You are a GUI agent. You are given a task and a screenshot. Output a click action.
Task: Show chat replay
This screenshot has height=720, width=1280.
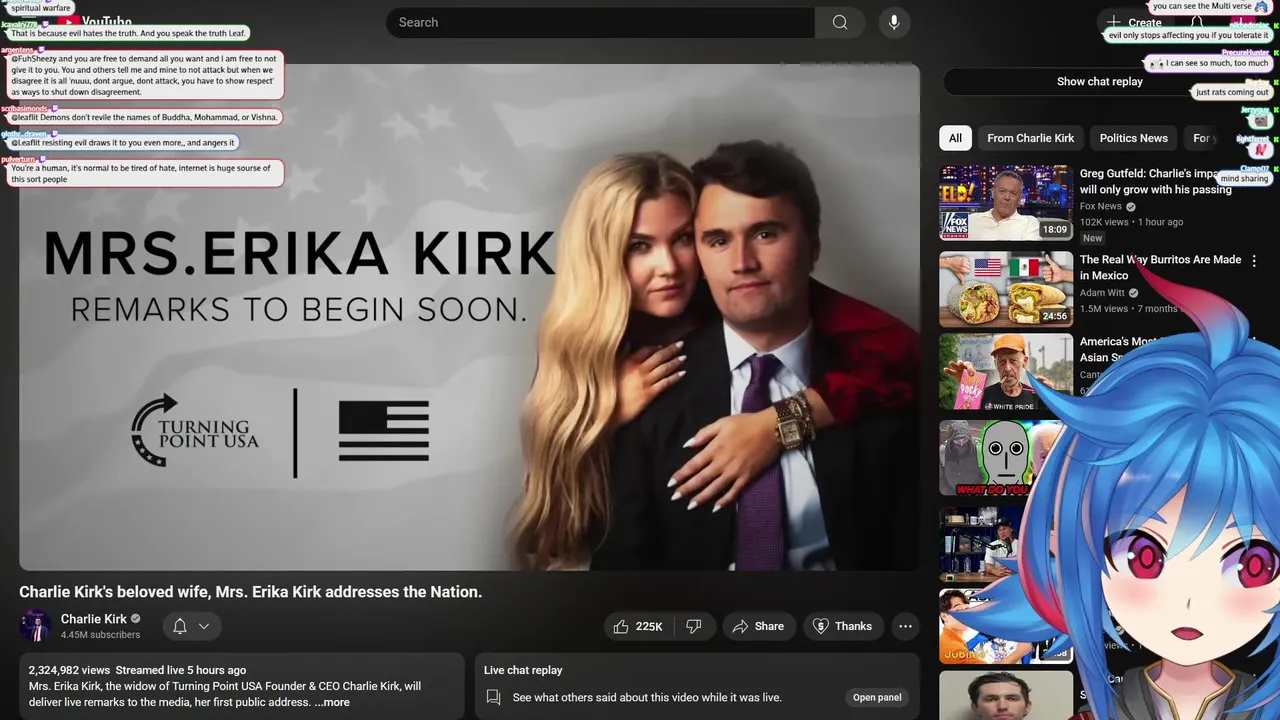pos(1100,82)
